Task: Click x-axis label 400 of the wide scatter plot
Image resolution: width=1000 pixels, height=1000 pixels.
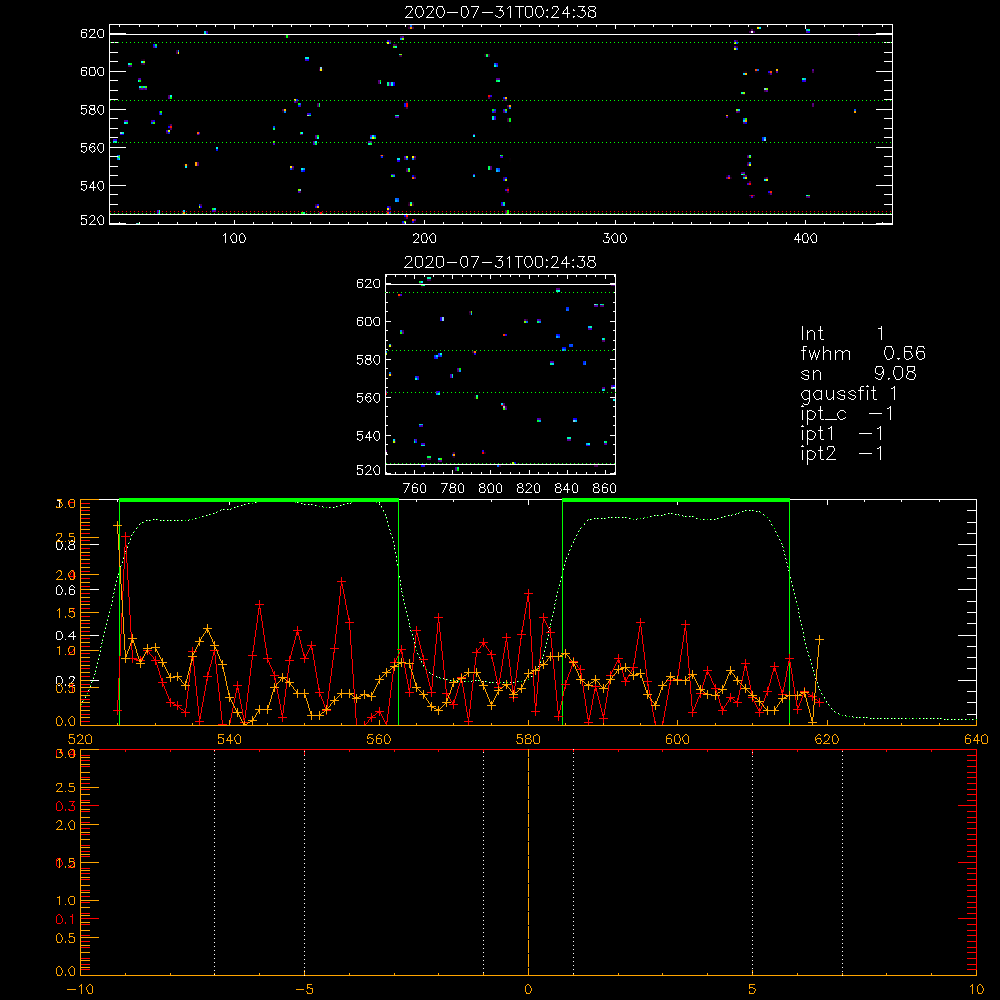Action: (x=805, y=239)
